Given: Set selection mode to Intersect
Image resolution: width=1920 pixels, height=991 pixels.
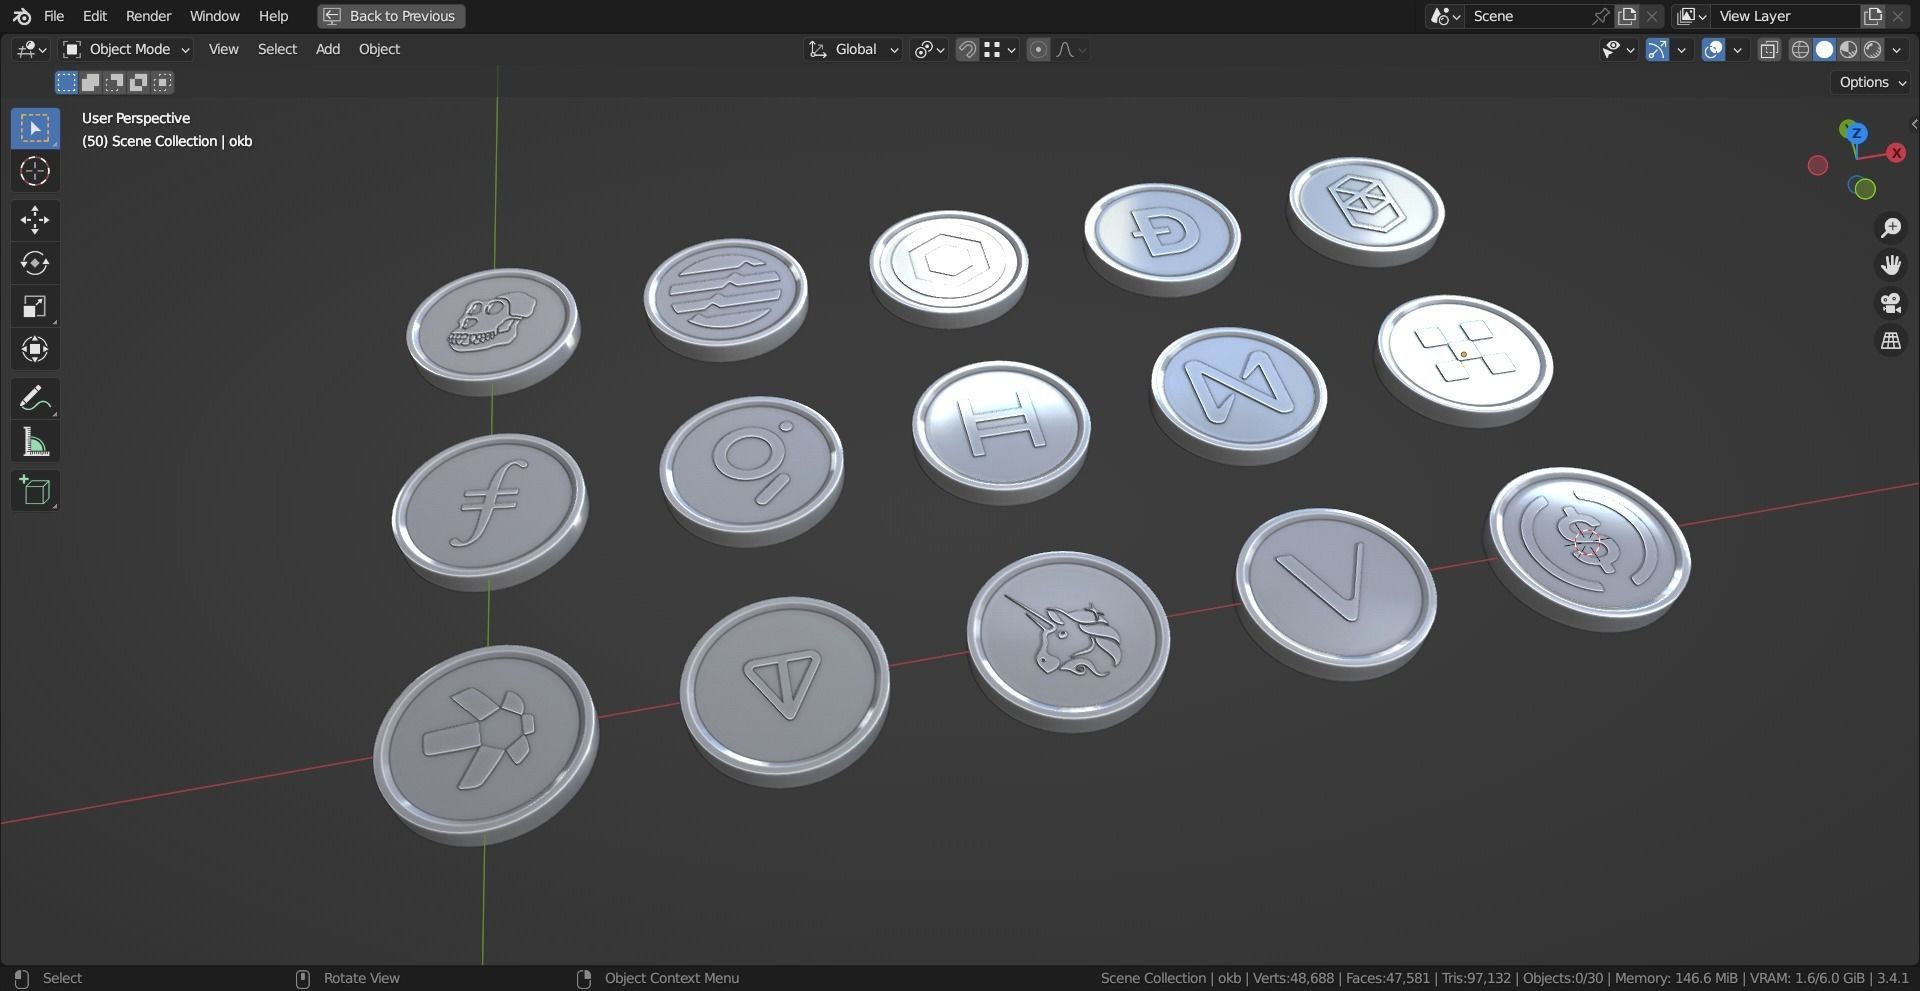Looking at the screenshot, I should coord(163,82).
